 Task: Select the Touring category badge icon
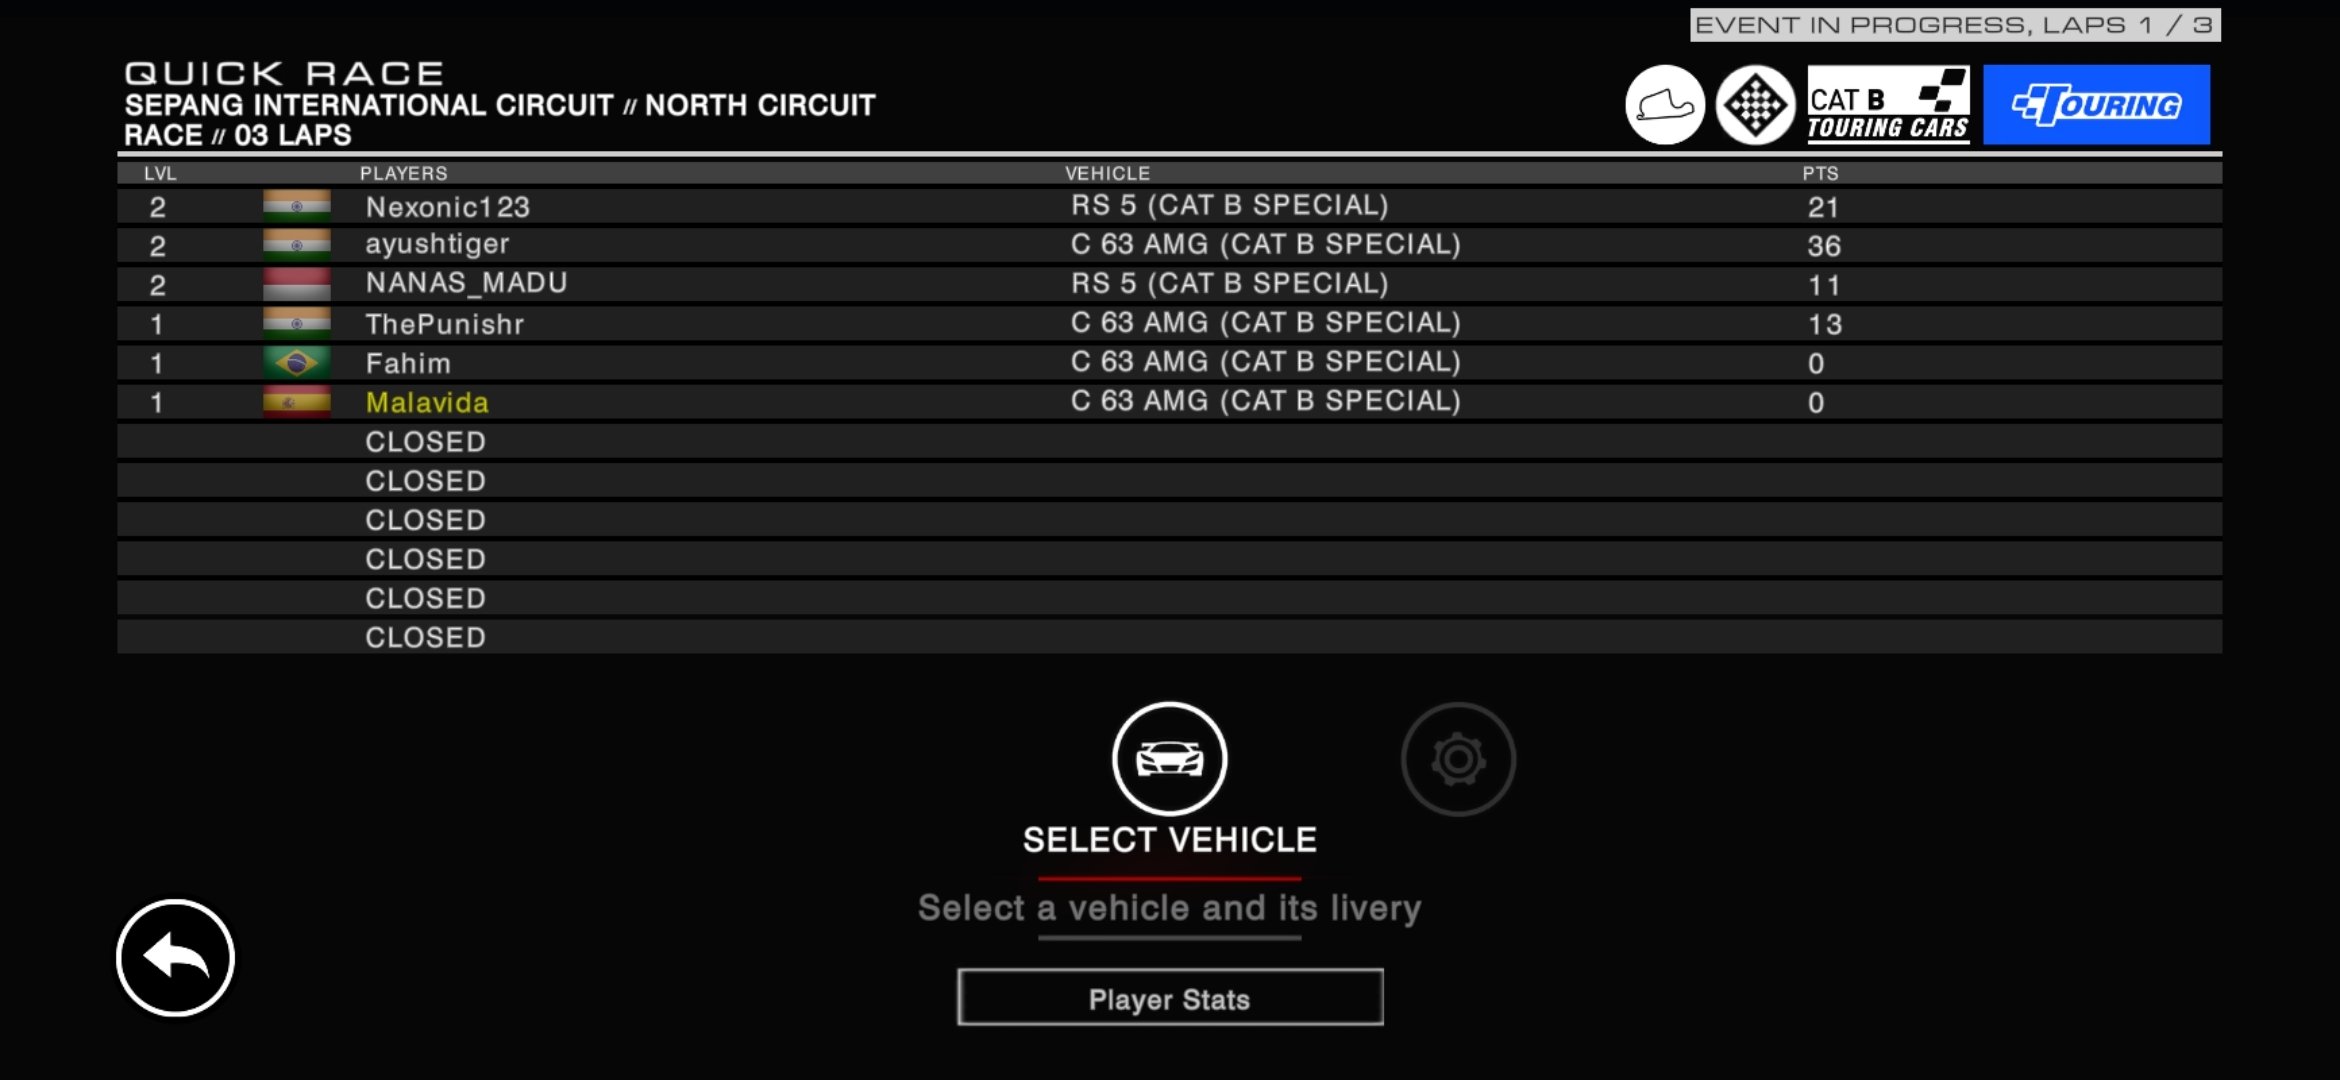[2097, 104]
